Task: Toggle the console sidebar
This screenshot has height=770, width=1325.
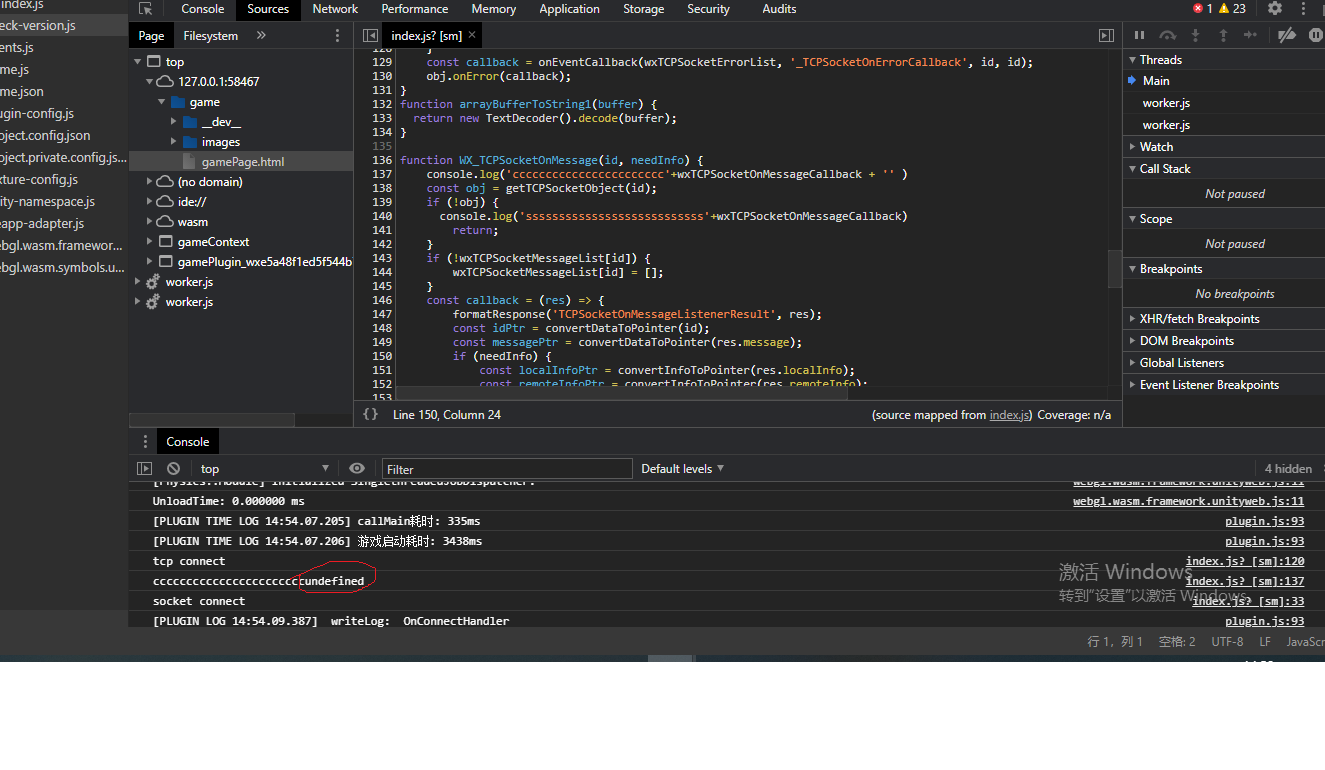Action: pos(145,468)
